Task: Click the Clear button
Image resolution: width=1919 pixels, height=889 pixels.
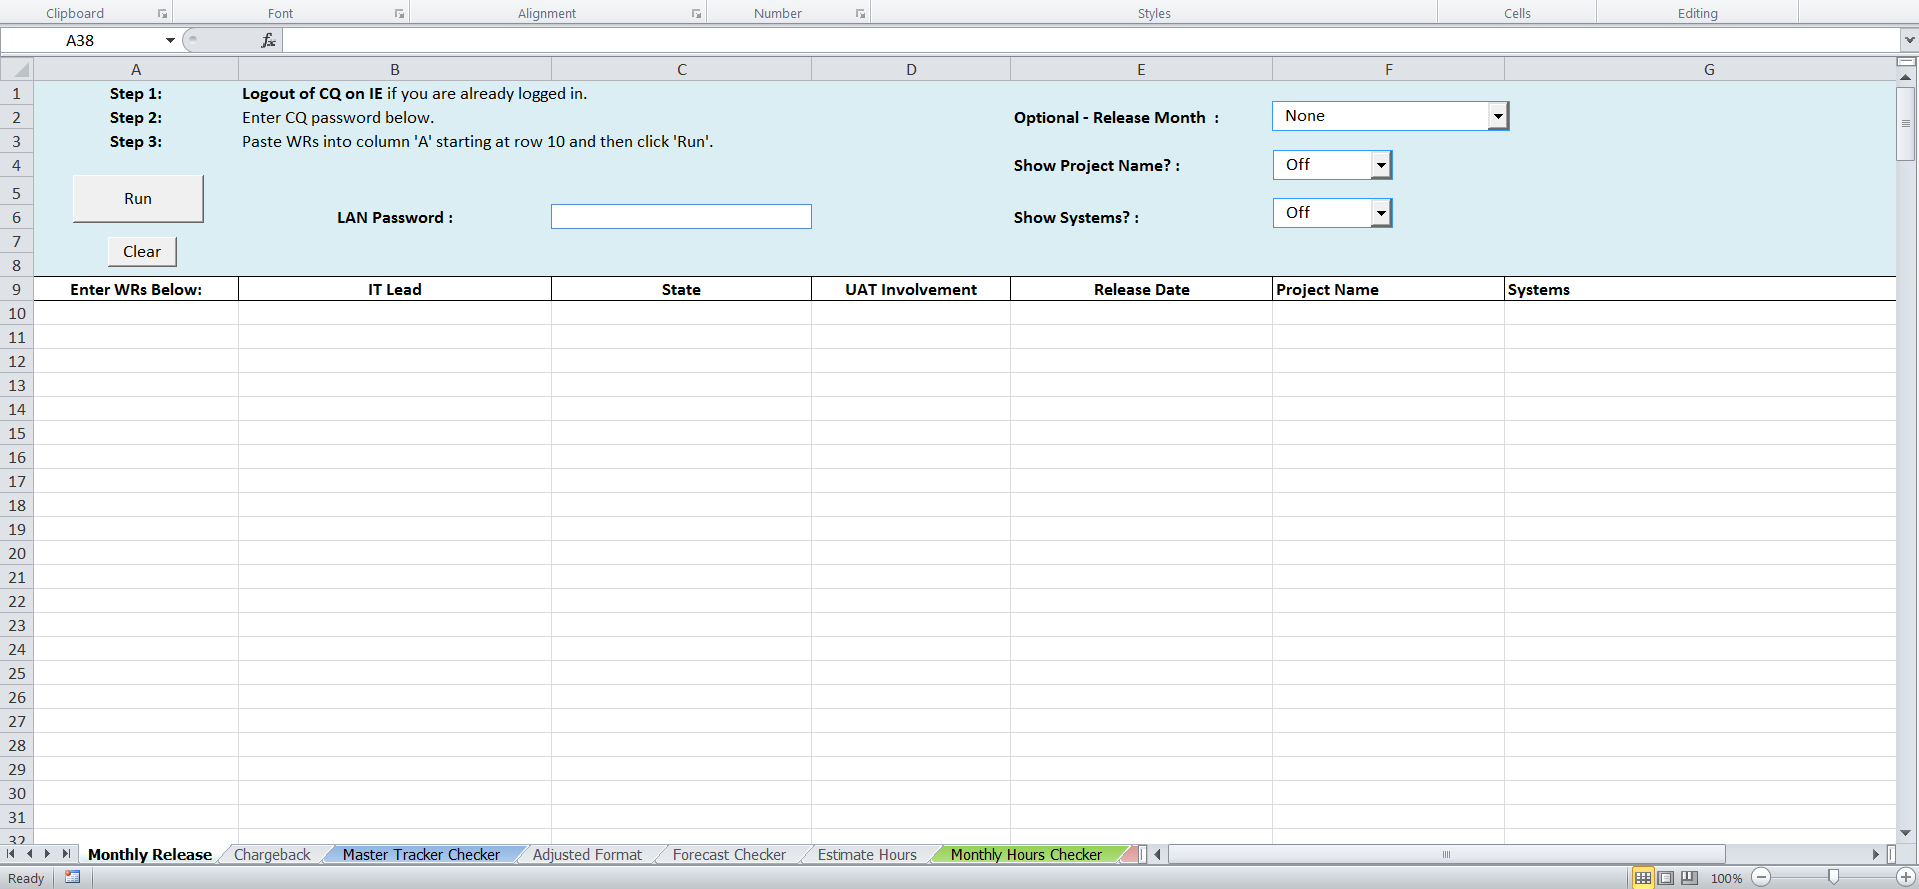Action: click(x=142, y=252)
